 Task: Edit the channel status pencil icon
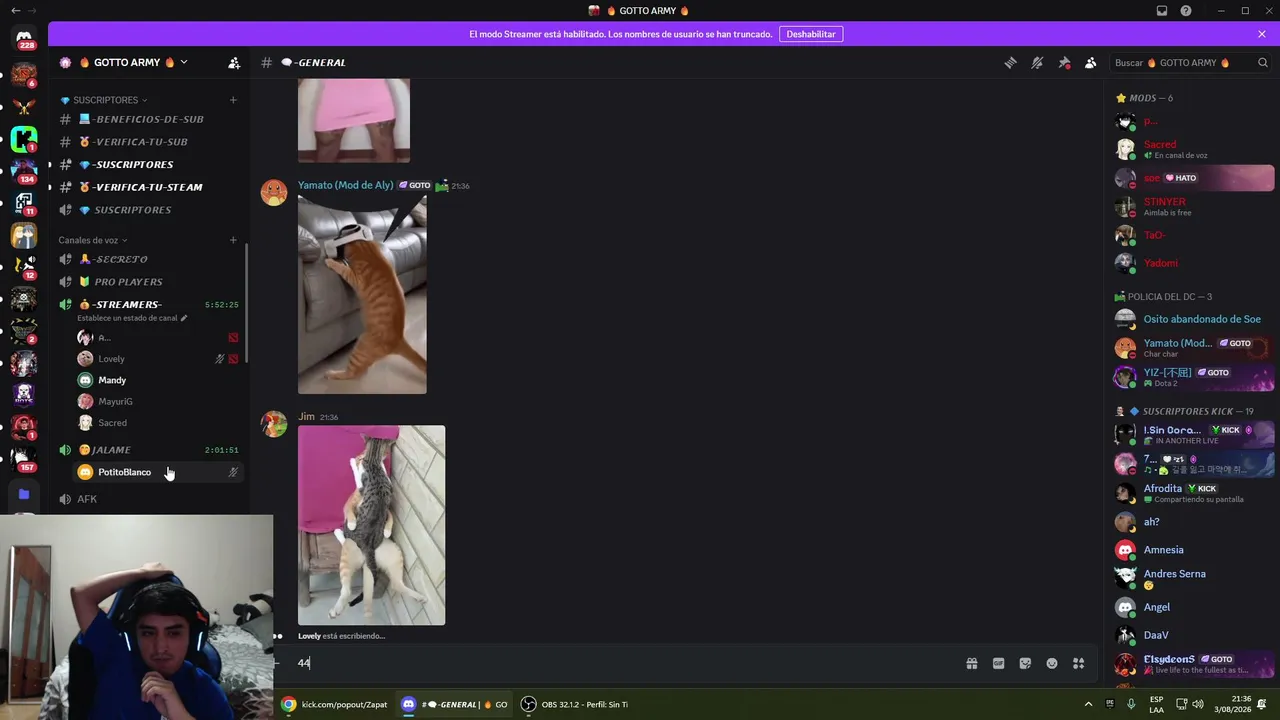pos(184,318)
